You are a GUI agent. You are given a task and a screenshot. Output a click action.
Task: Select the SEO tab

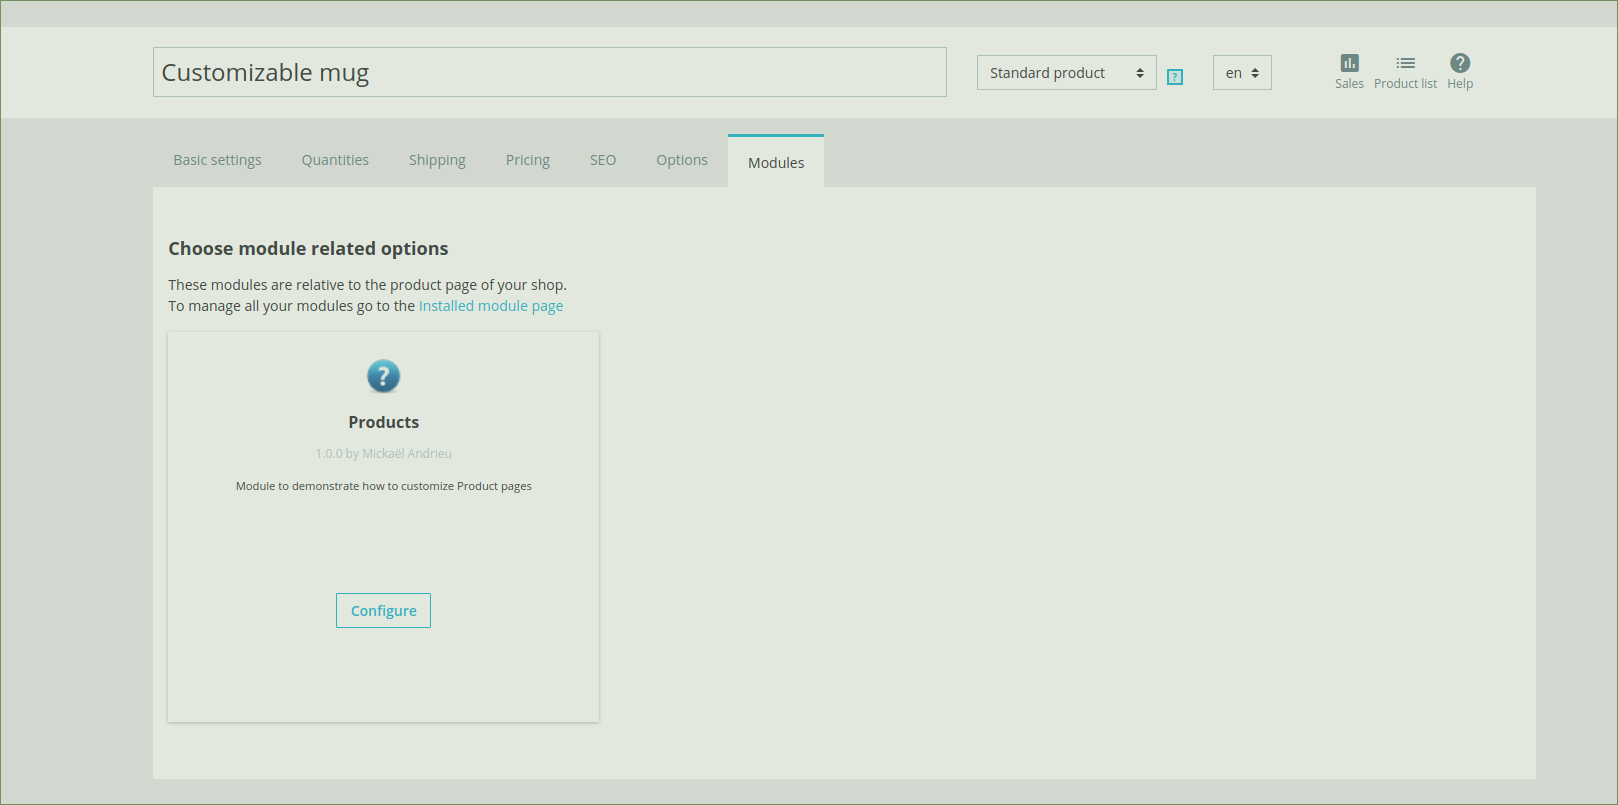click(x=603, y=160)
